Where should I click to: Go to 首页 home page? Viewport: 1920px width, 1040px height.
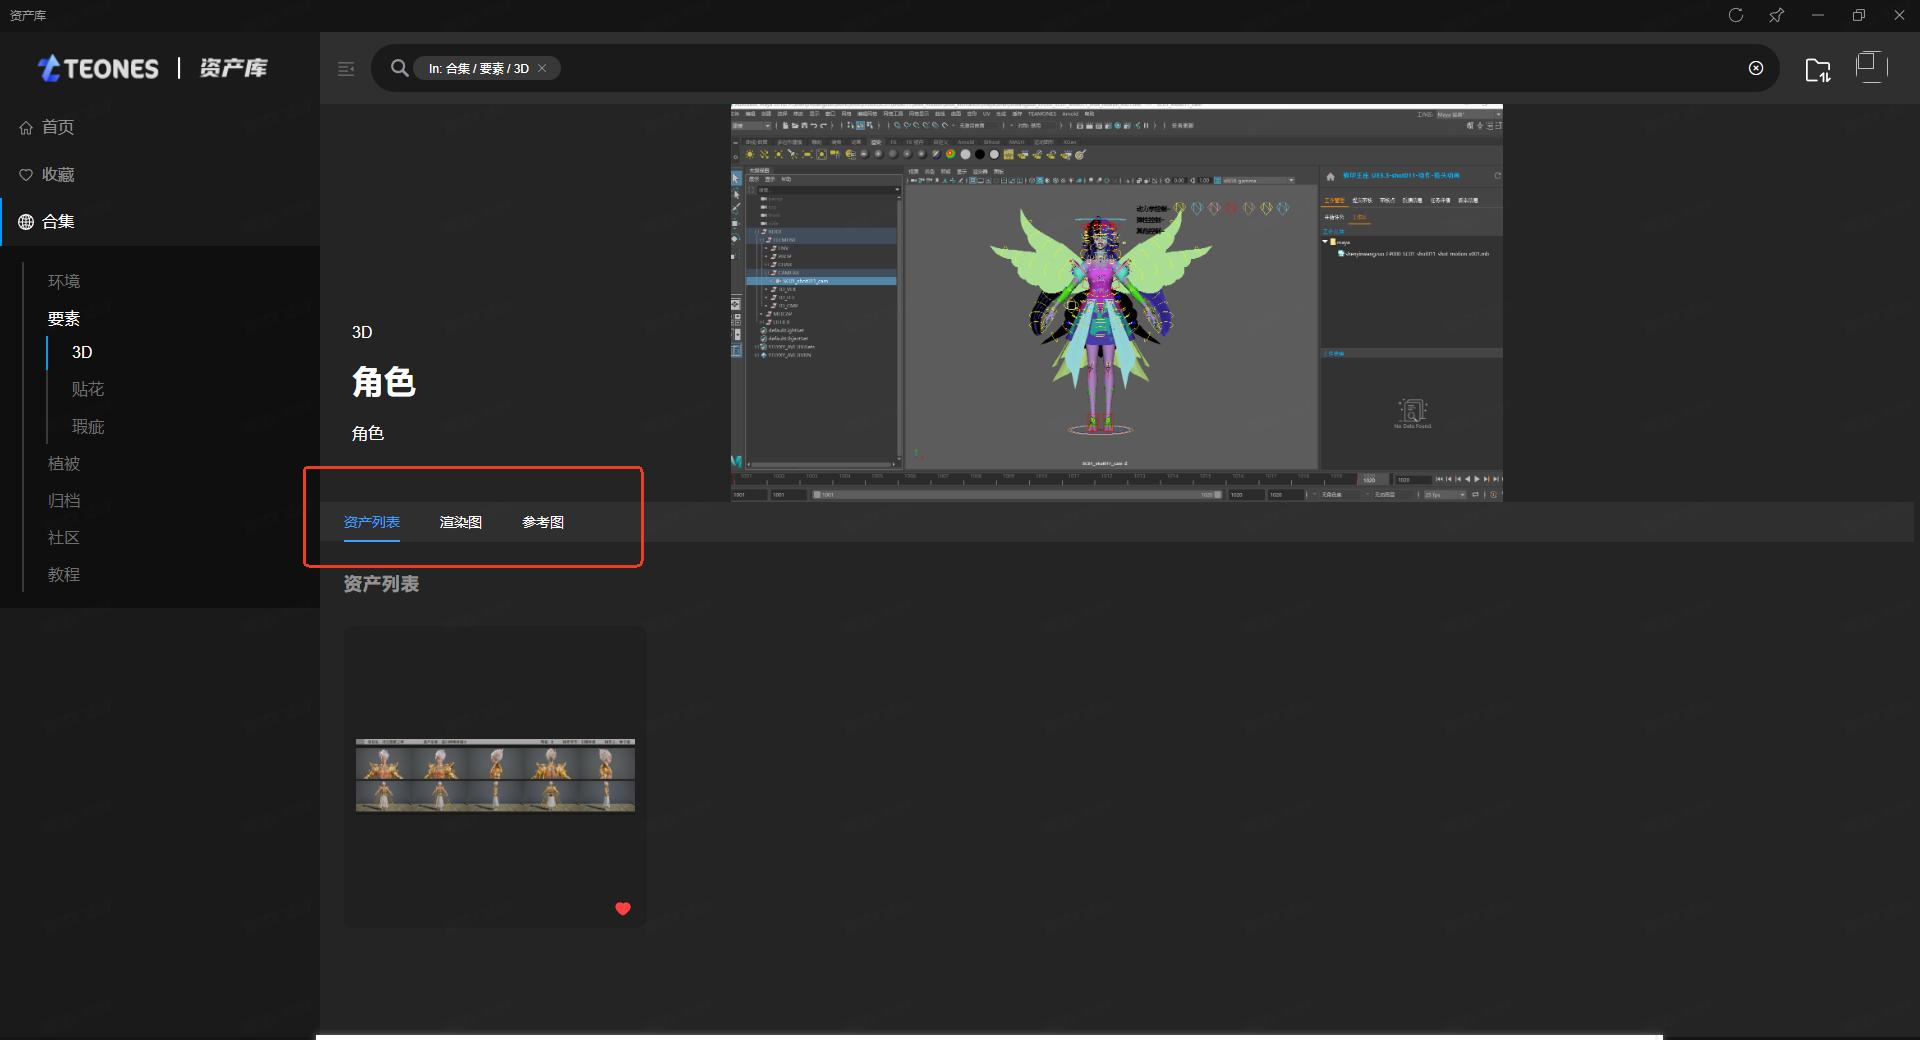(x=58, y=127)
